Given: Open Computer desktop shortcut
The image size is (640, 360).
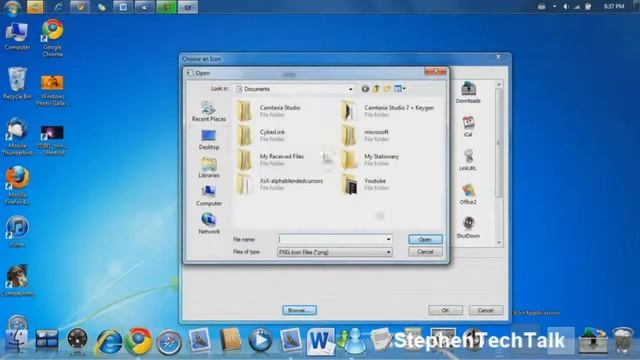Looking at the screenshot, I should (x=17, y=36).
